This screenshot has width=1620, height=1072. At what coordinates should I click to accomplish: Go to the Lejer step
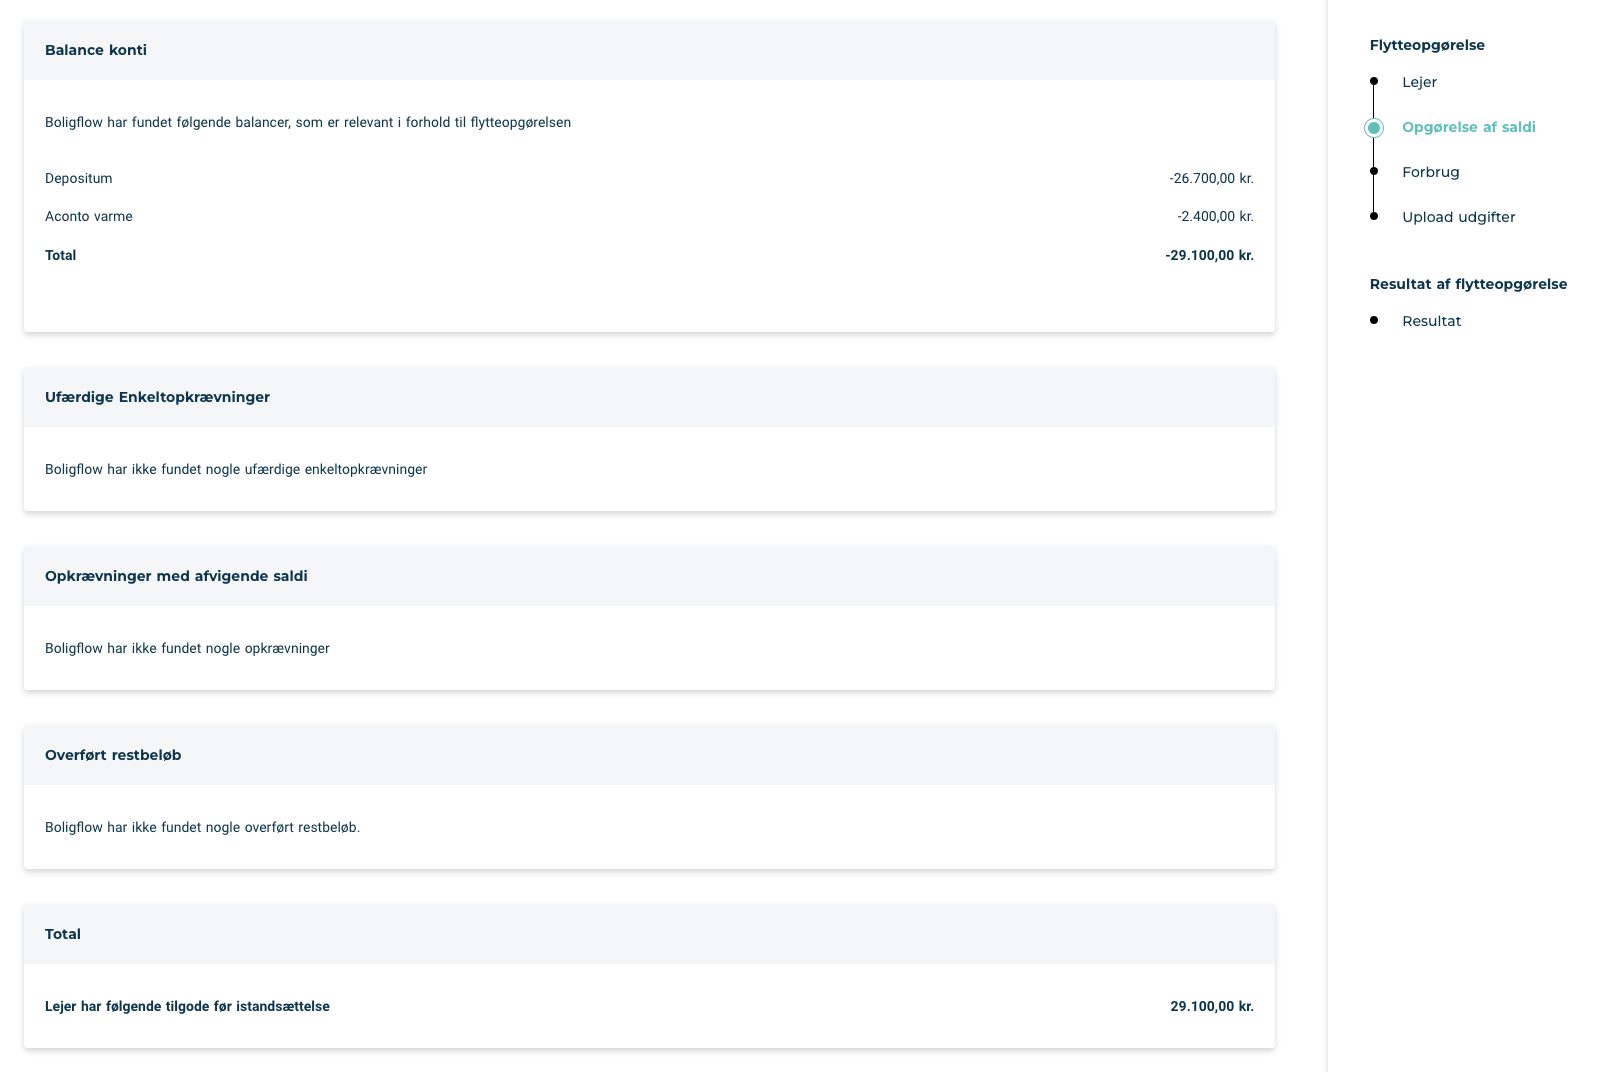[x=1419, y=82]
